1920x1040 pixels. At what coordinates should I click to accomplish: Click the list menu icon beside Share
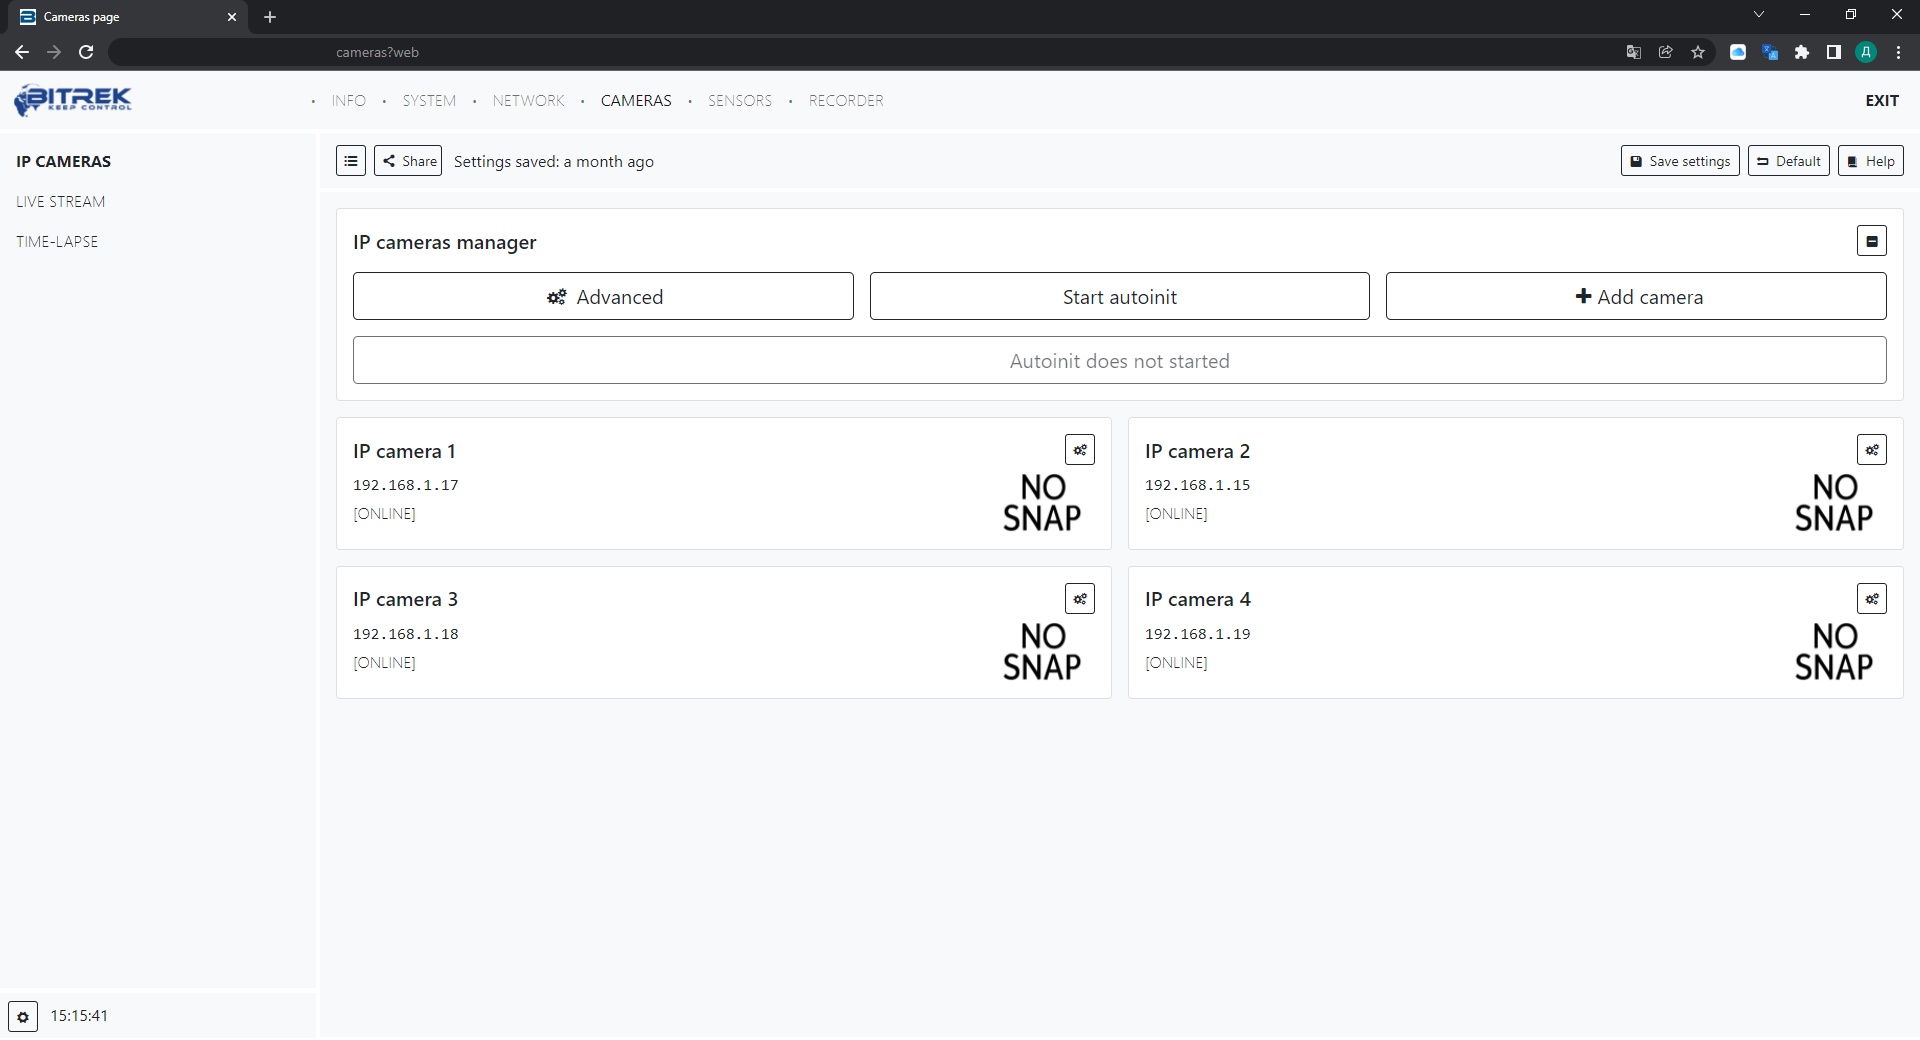pos(350,161)
